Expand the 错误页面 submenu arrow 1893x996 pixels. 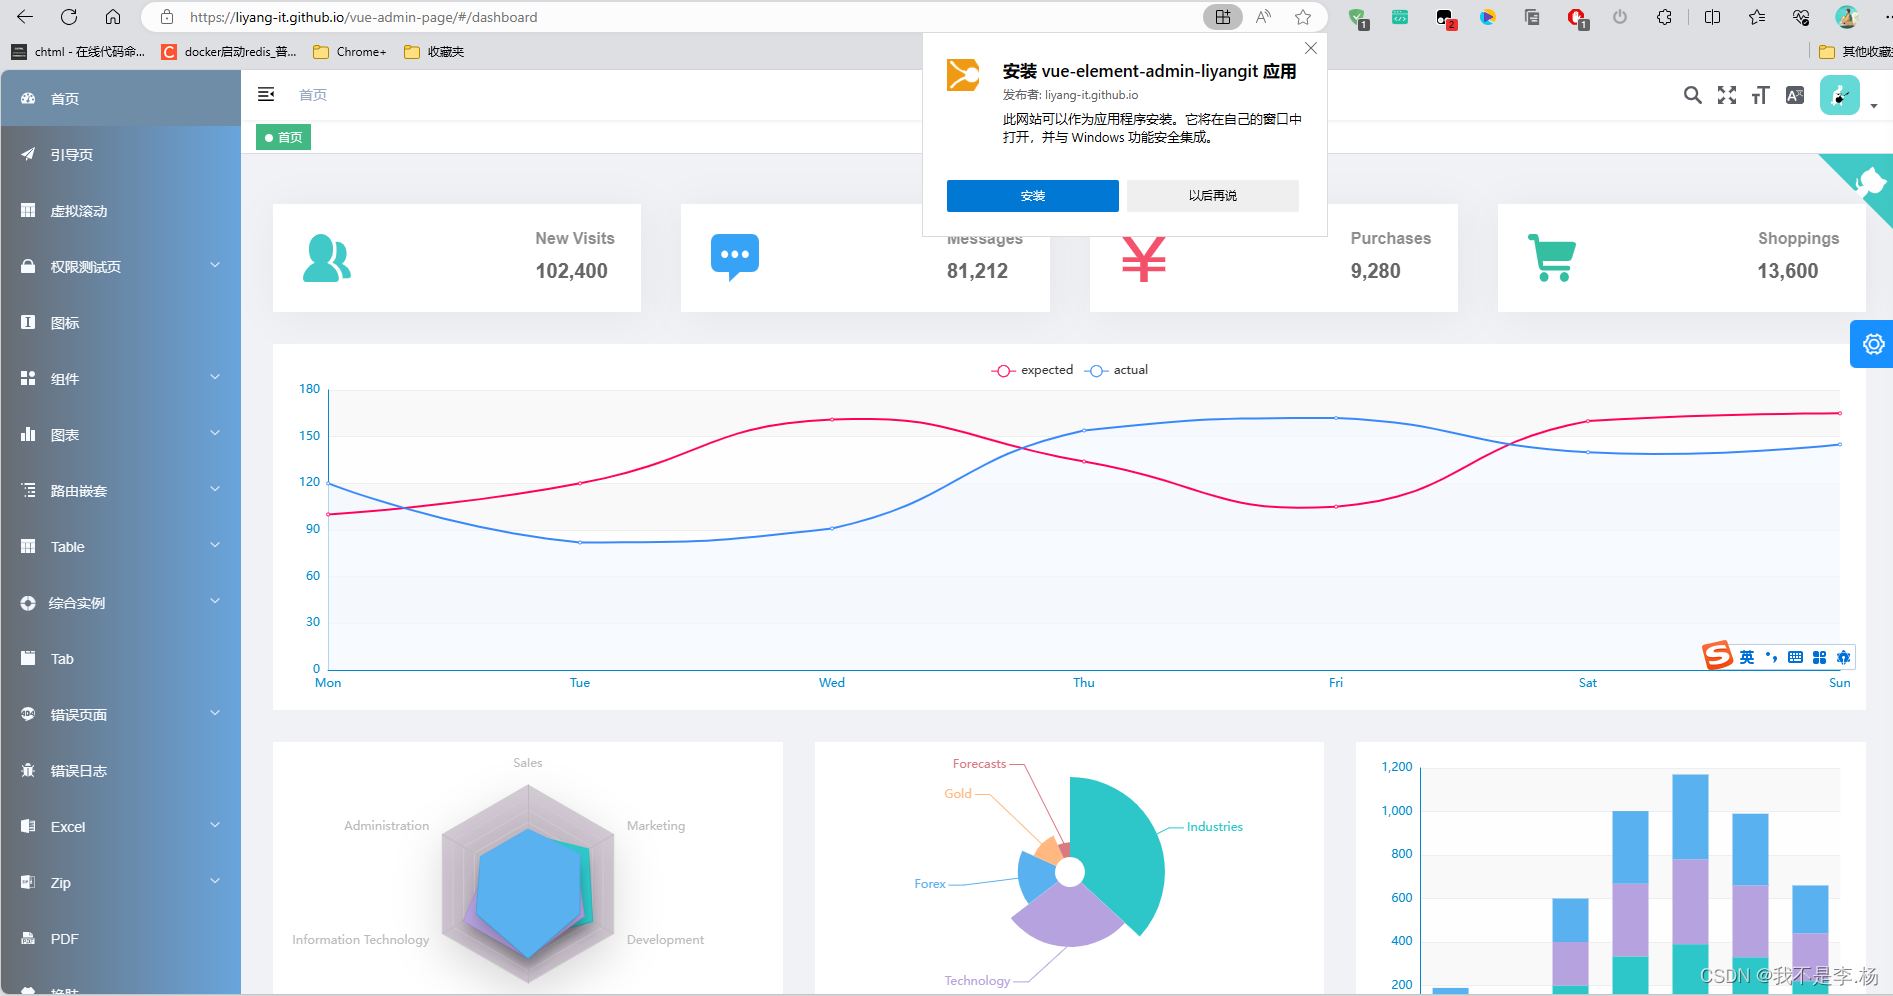215,713
